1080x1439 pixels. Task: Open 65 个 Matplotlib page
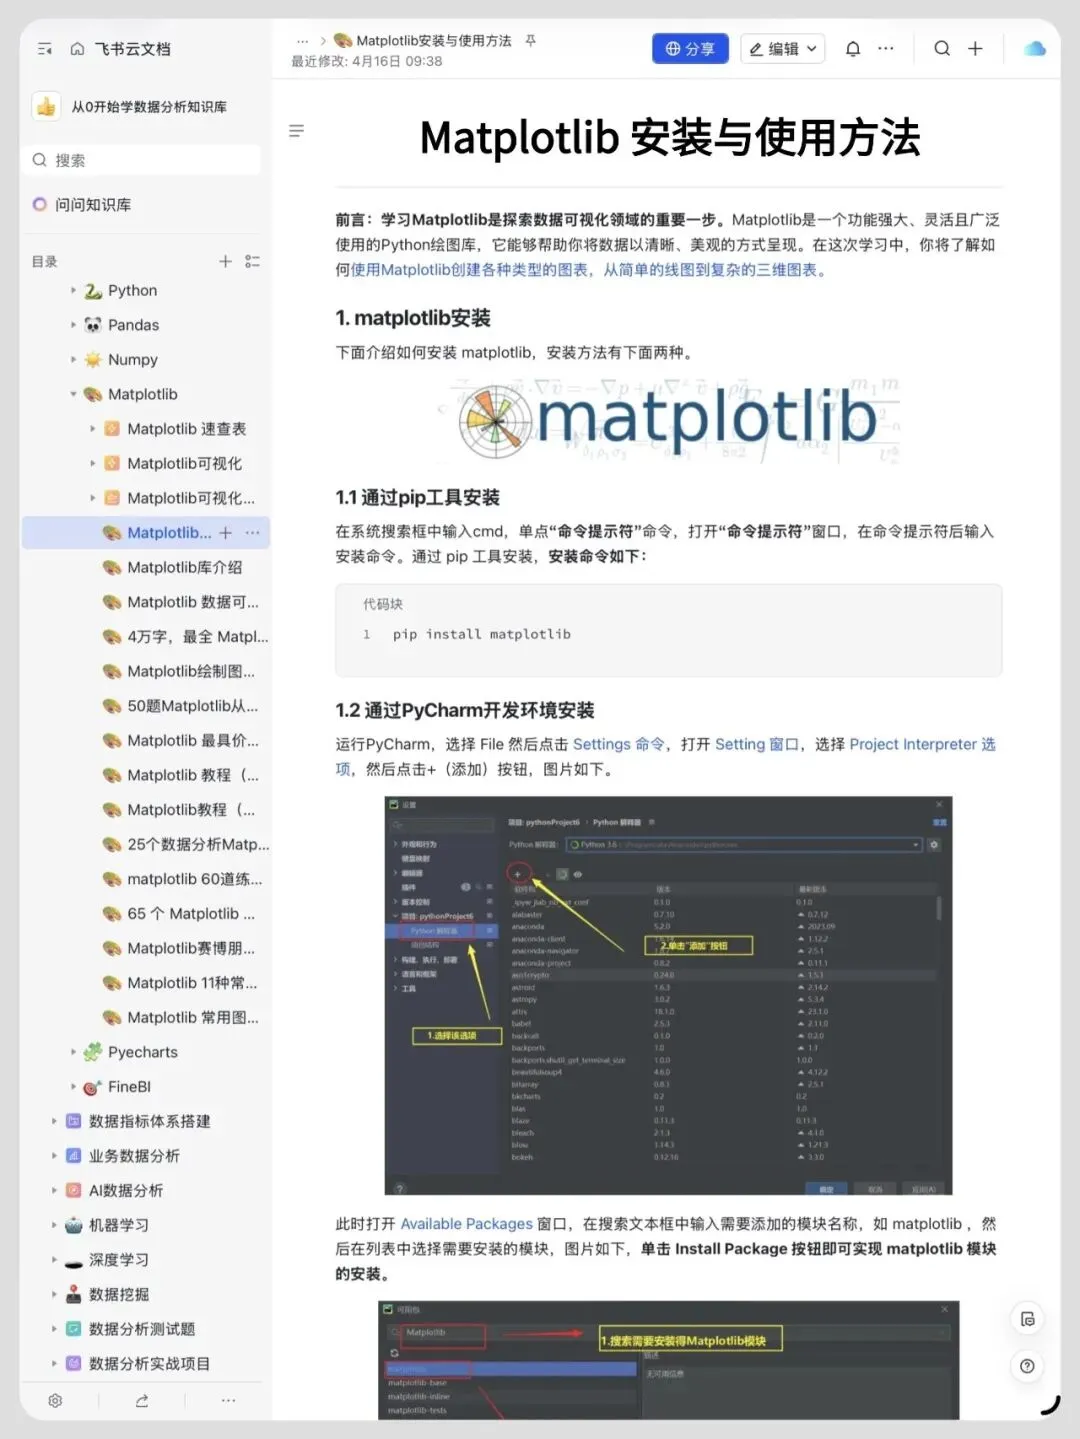point(191,914)
